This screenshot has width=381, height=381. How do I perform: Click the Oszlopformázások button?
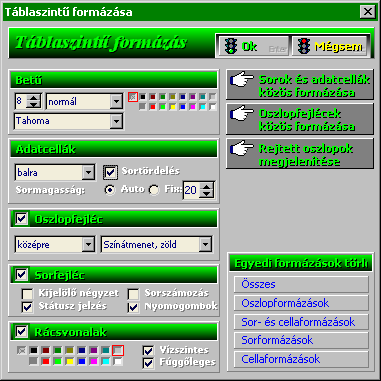click(301, 303)
